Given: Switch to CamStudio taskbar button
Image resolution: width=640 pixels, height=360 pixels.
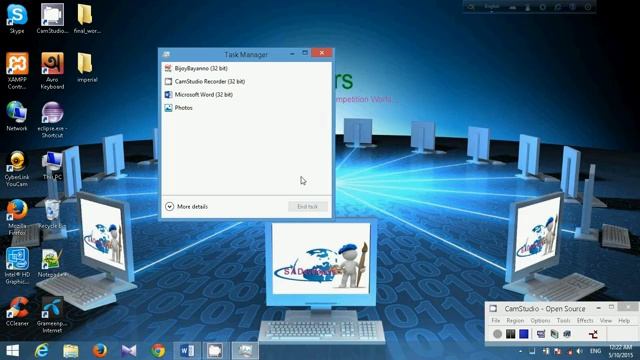Looking at the screenshot, I should [x=215, y=351].
